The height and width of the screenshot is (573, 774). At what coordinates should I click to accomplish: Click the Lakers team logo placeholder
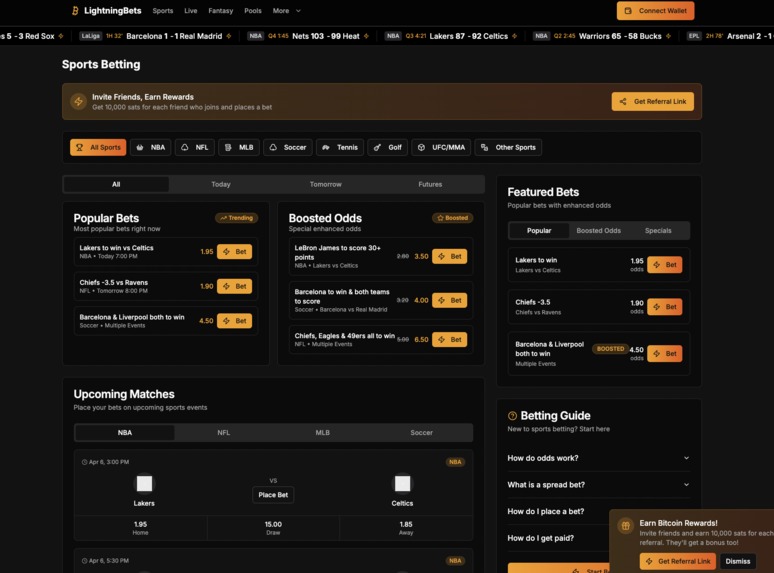144,484
